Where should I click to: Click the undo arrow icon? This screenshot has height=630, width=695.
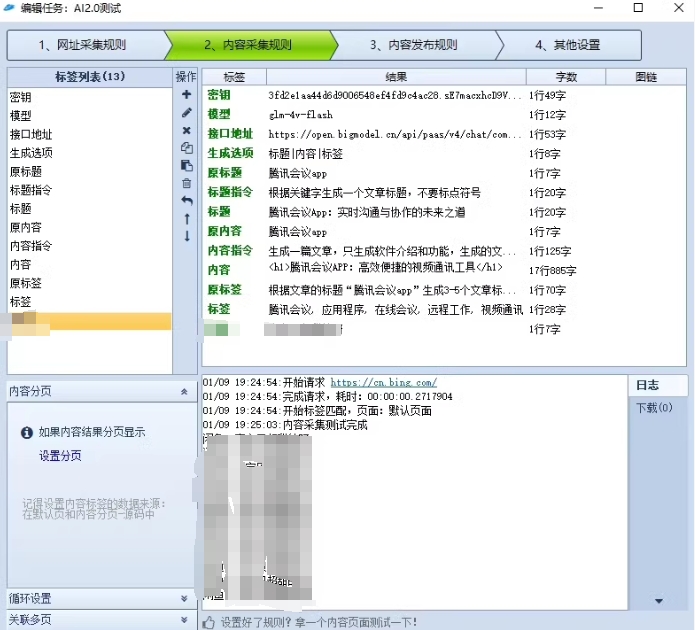pyautogui.click(x=187, y=201)
